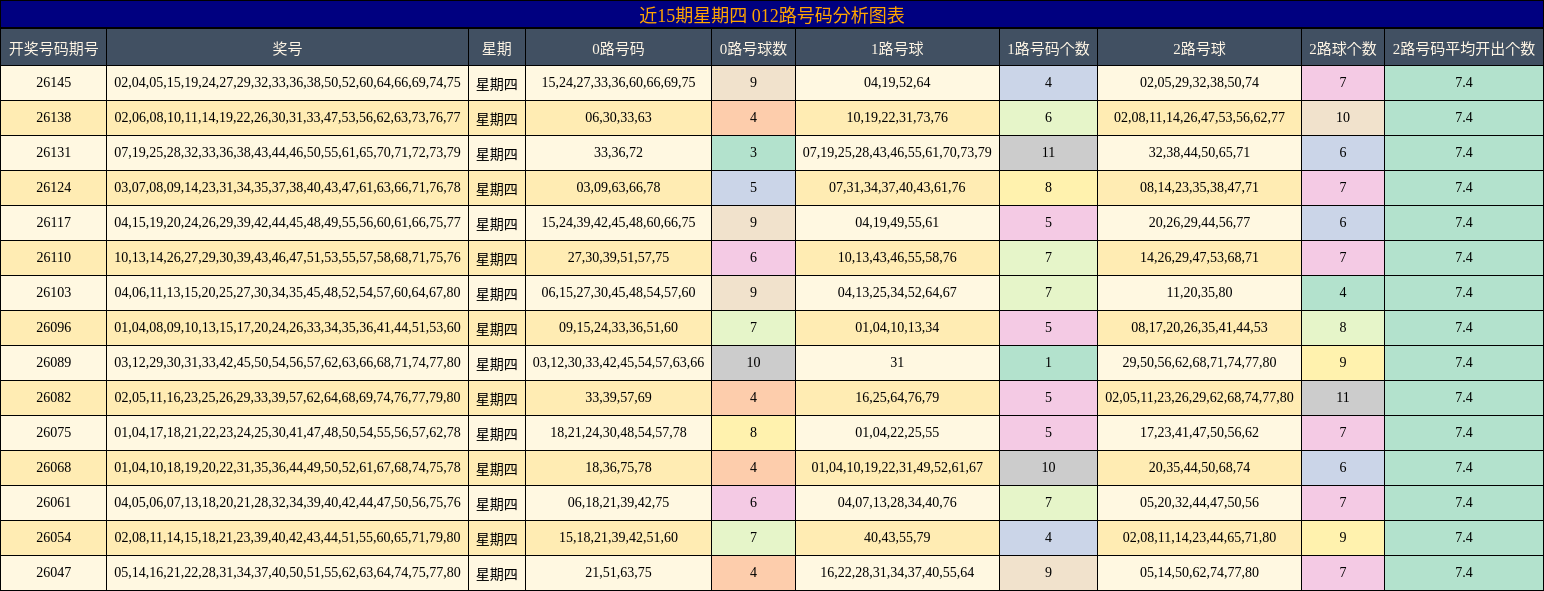1544x591 pixels.
Task: Select the 2路球个数 column header
Action: point(1343,48)
